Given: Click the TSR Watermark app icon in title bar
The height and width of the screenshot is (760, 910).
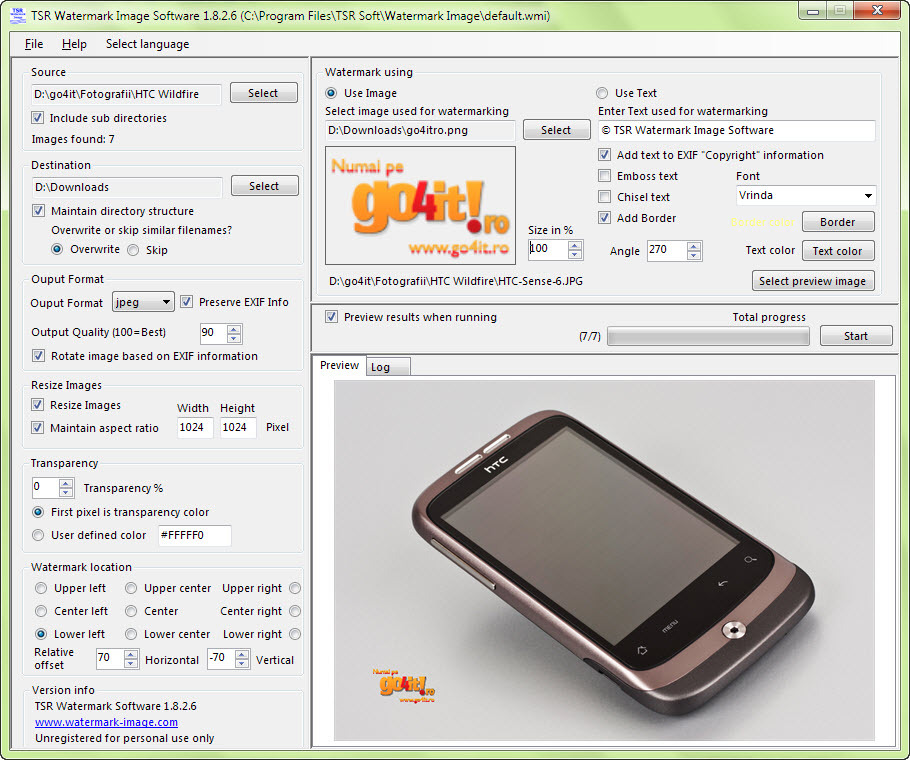Looking at the screenshot, I should pos(18,16).
